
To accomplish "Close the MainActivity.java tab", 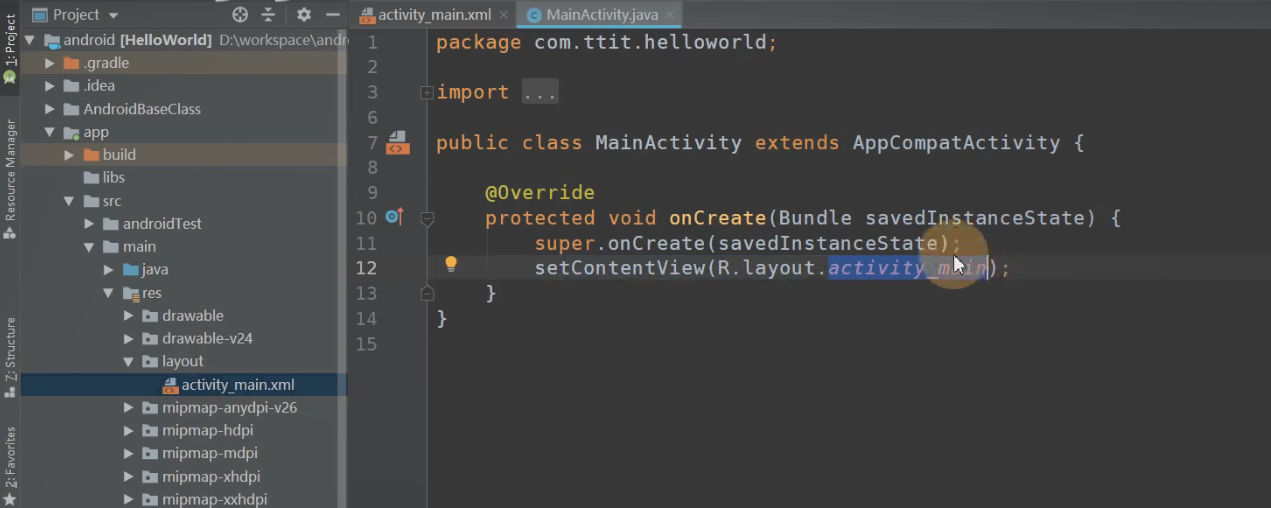I will [670, 15].
